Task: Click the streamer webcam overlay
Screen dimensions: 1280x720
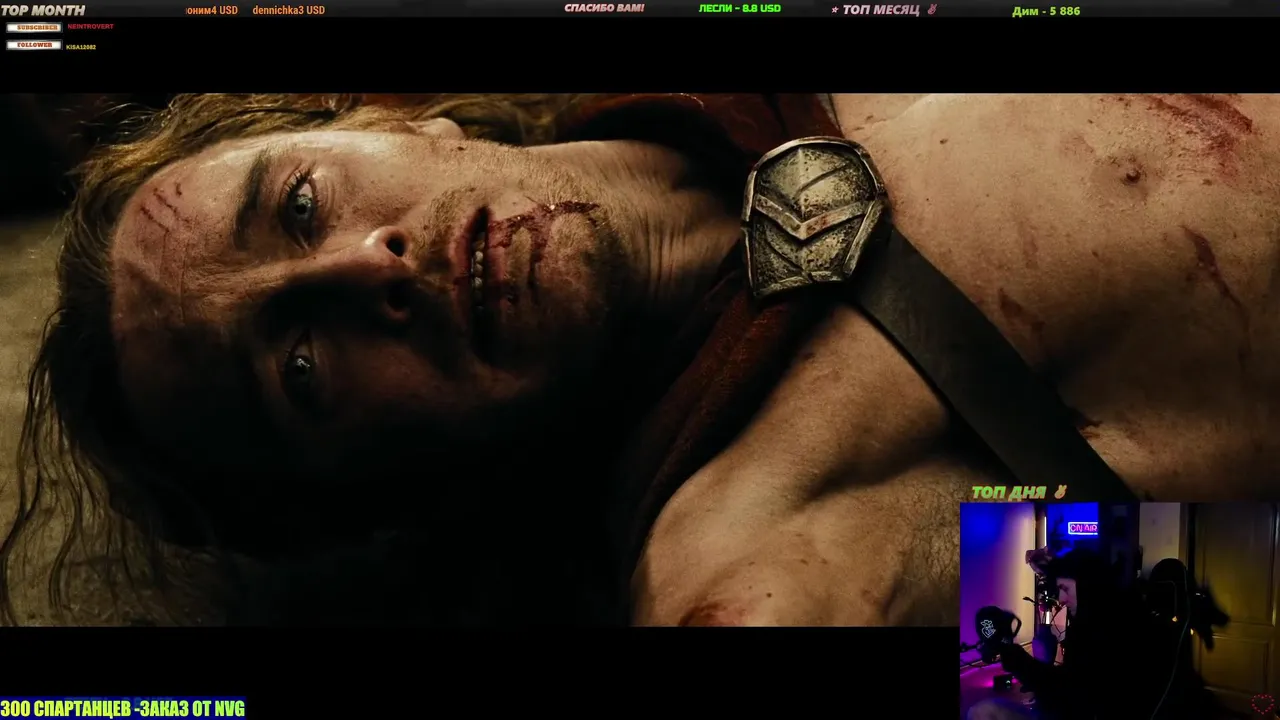Action: pos(1119,611)
